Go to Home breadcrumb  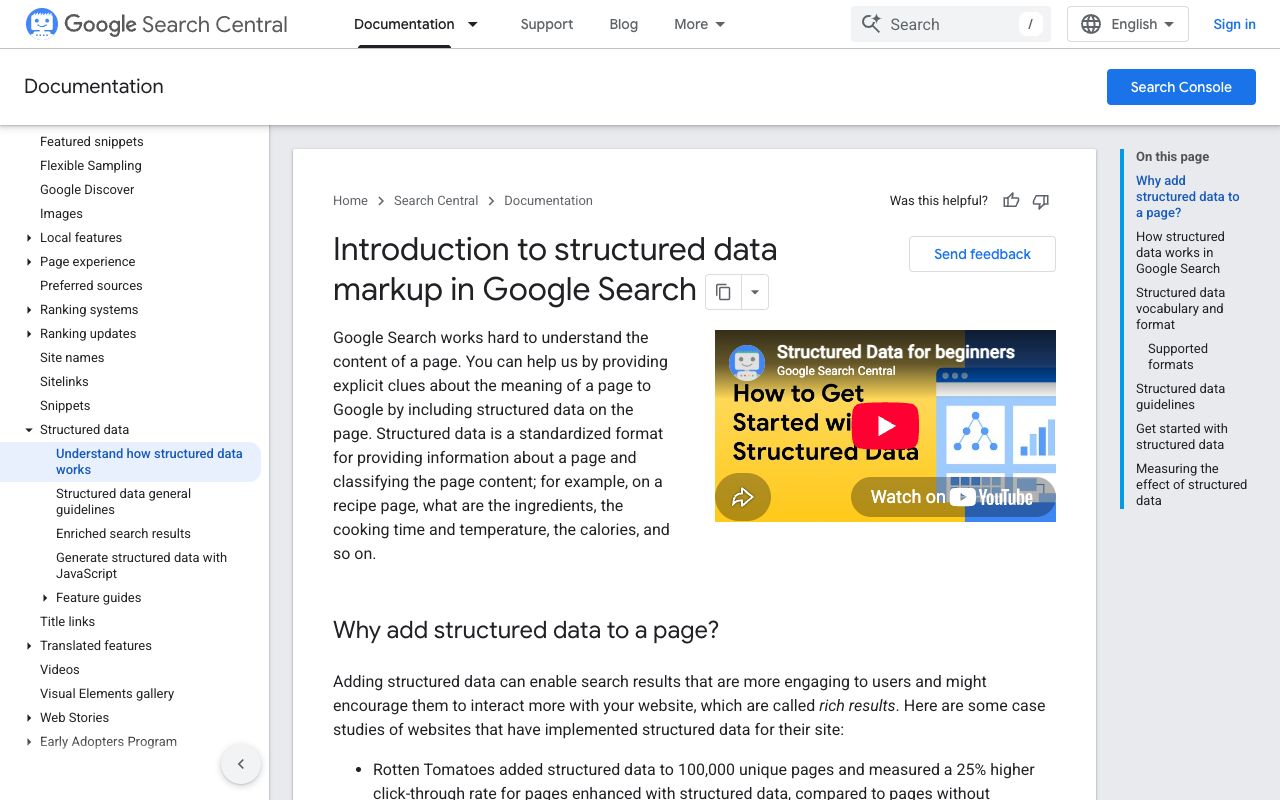[350, 201]
